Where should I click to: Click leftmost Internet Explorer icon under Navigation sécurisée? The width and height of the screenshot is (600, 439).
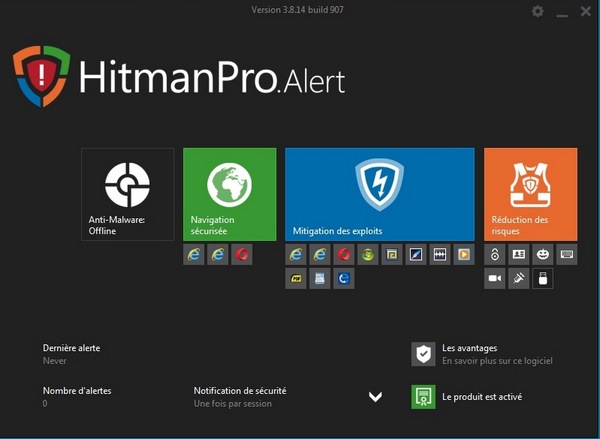[194, 255]
